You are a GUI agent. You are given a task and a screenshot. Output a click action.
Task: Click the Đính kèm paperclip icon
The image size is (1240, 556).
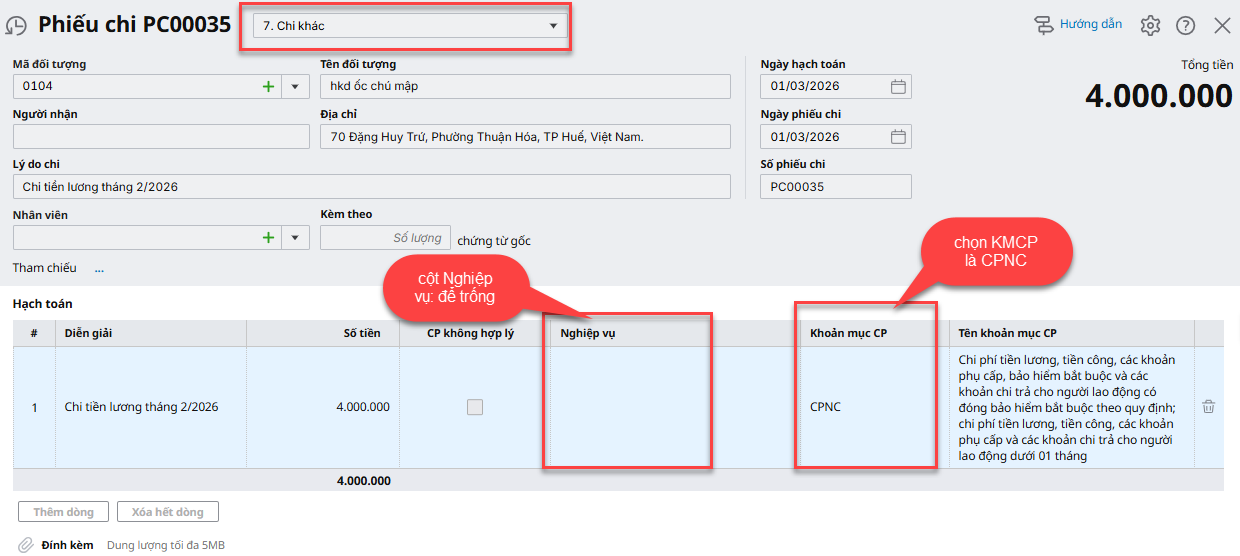click(x=26, y=545)
